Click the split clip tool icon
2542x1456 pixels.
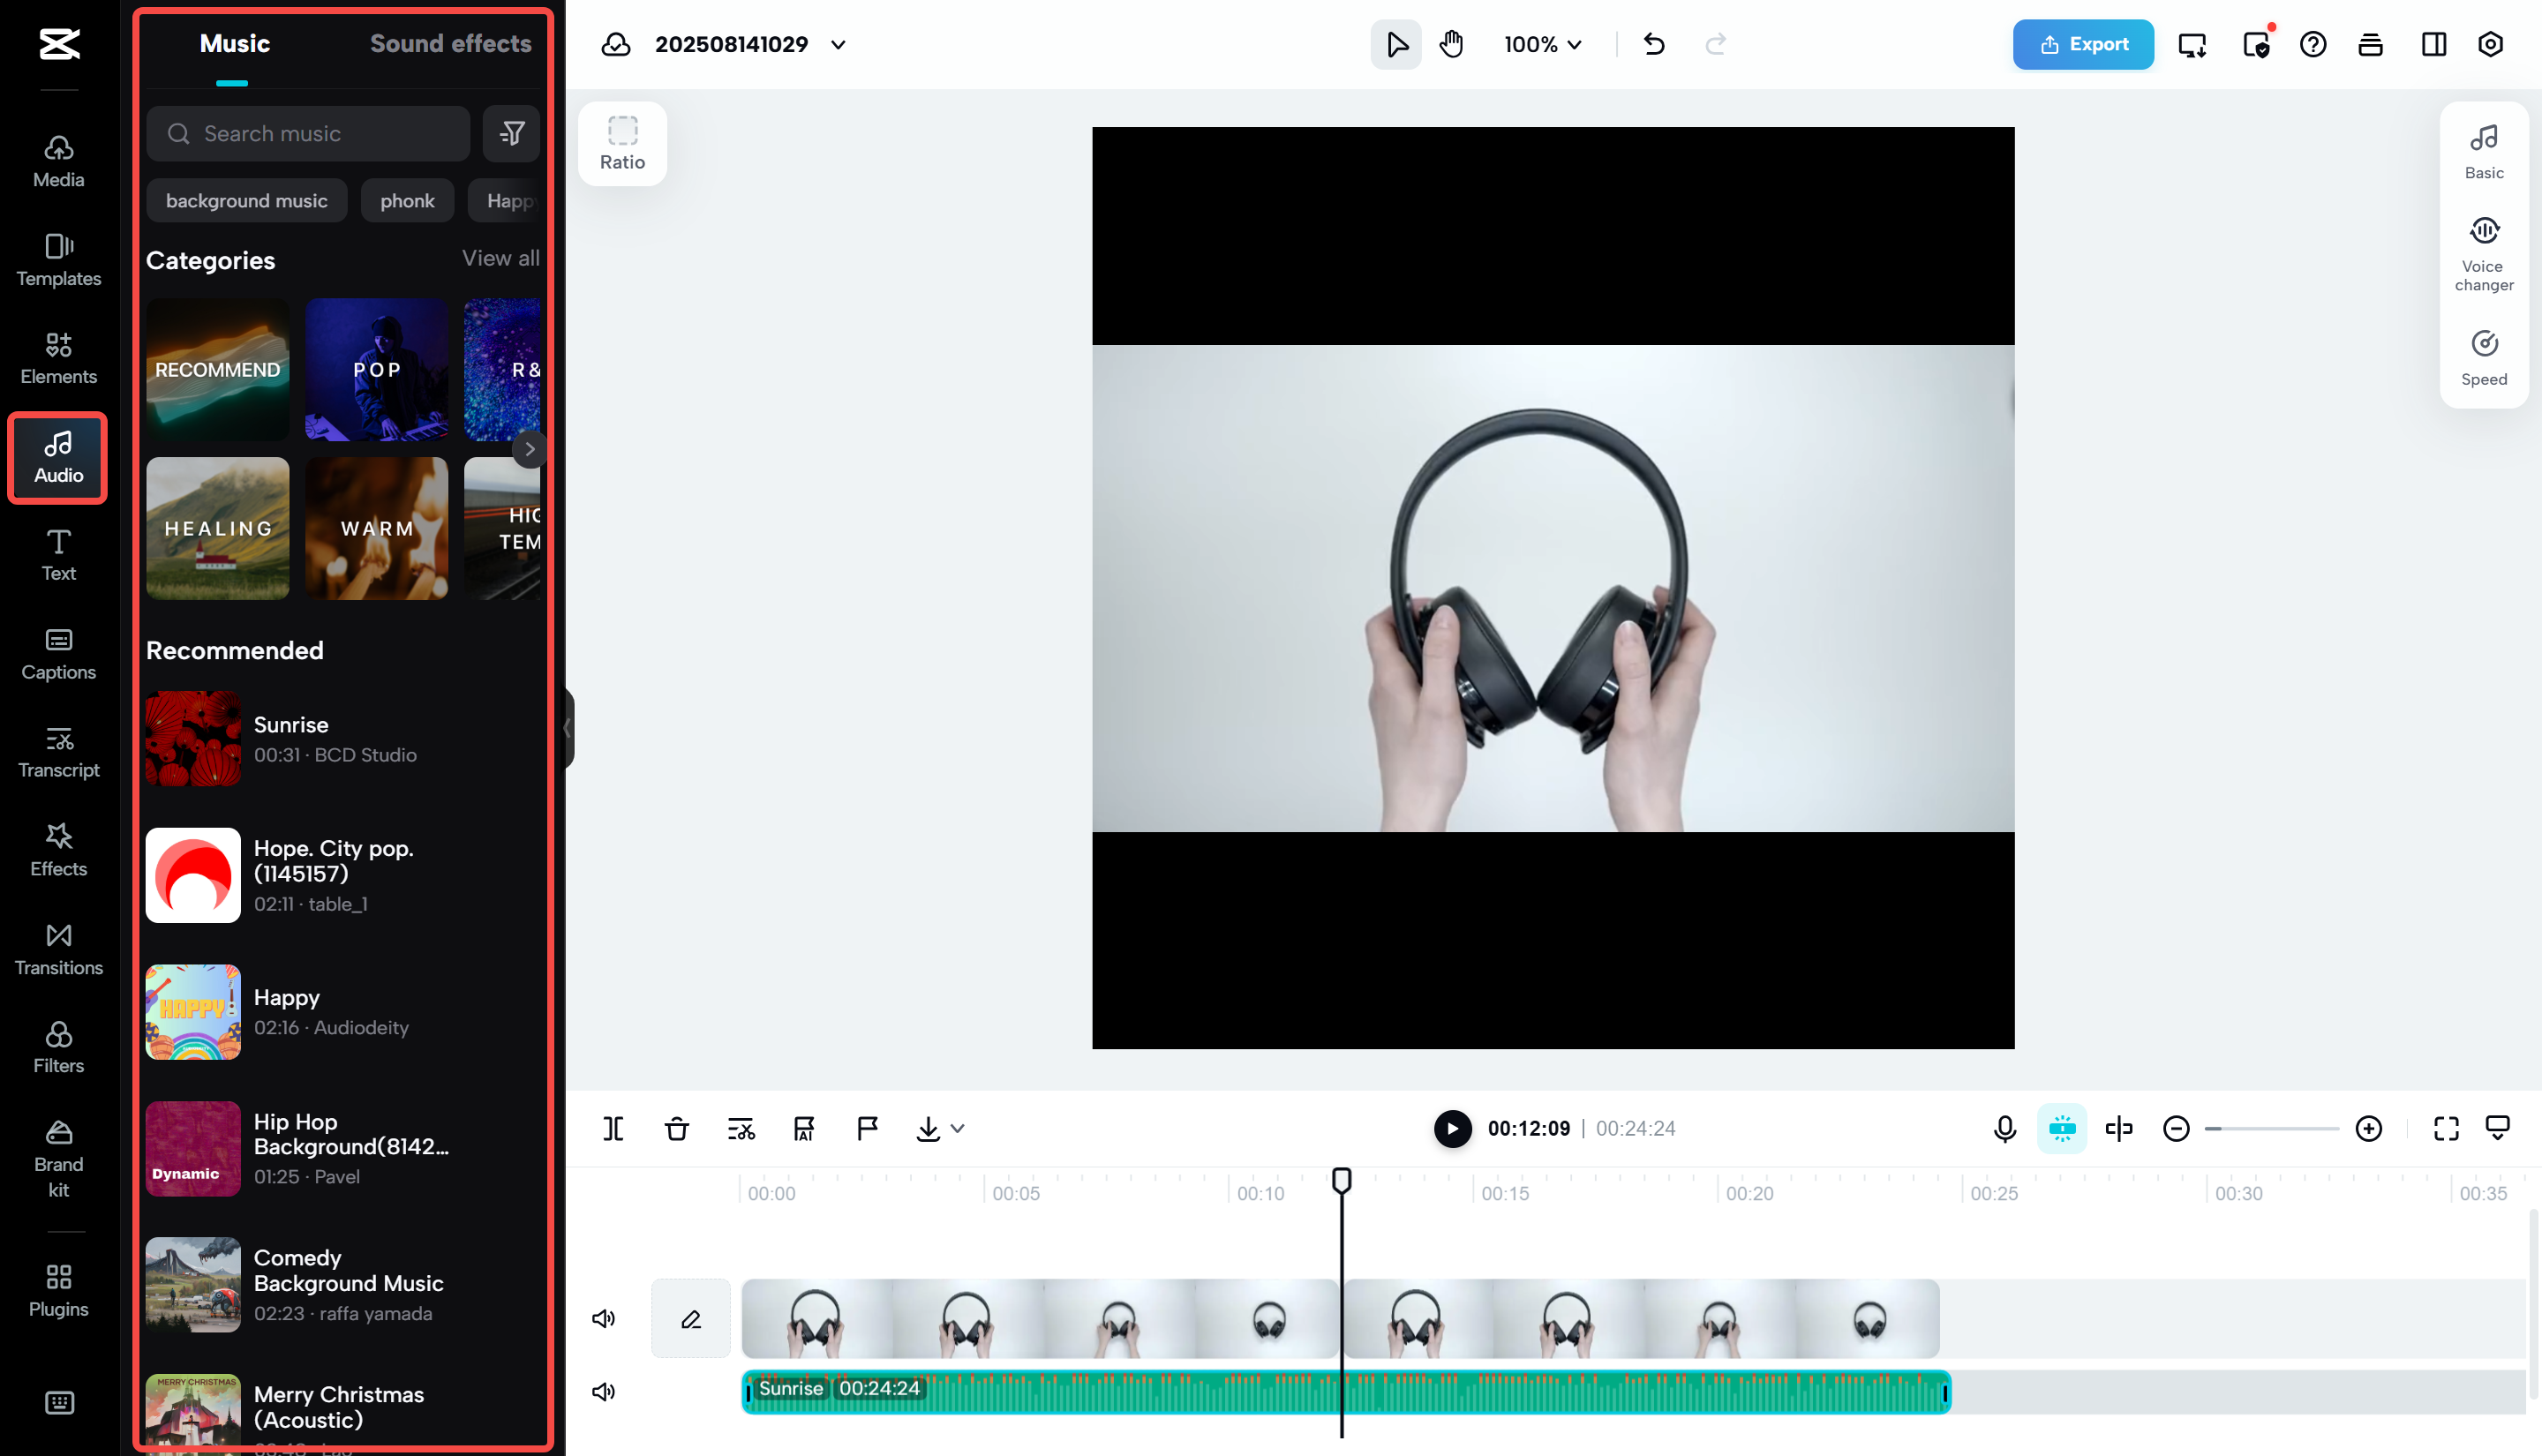pos(613,1128)
